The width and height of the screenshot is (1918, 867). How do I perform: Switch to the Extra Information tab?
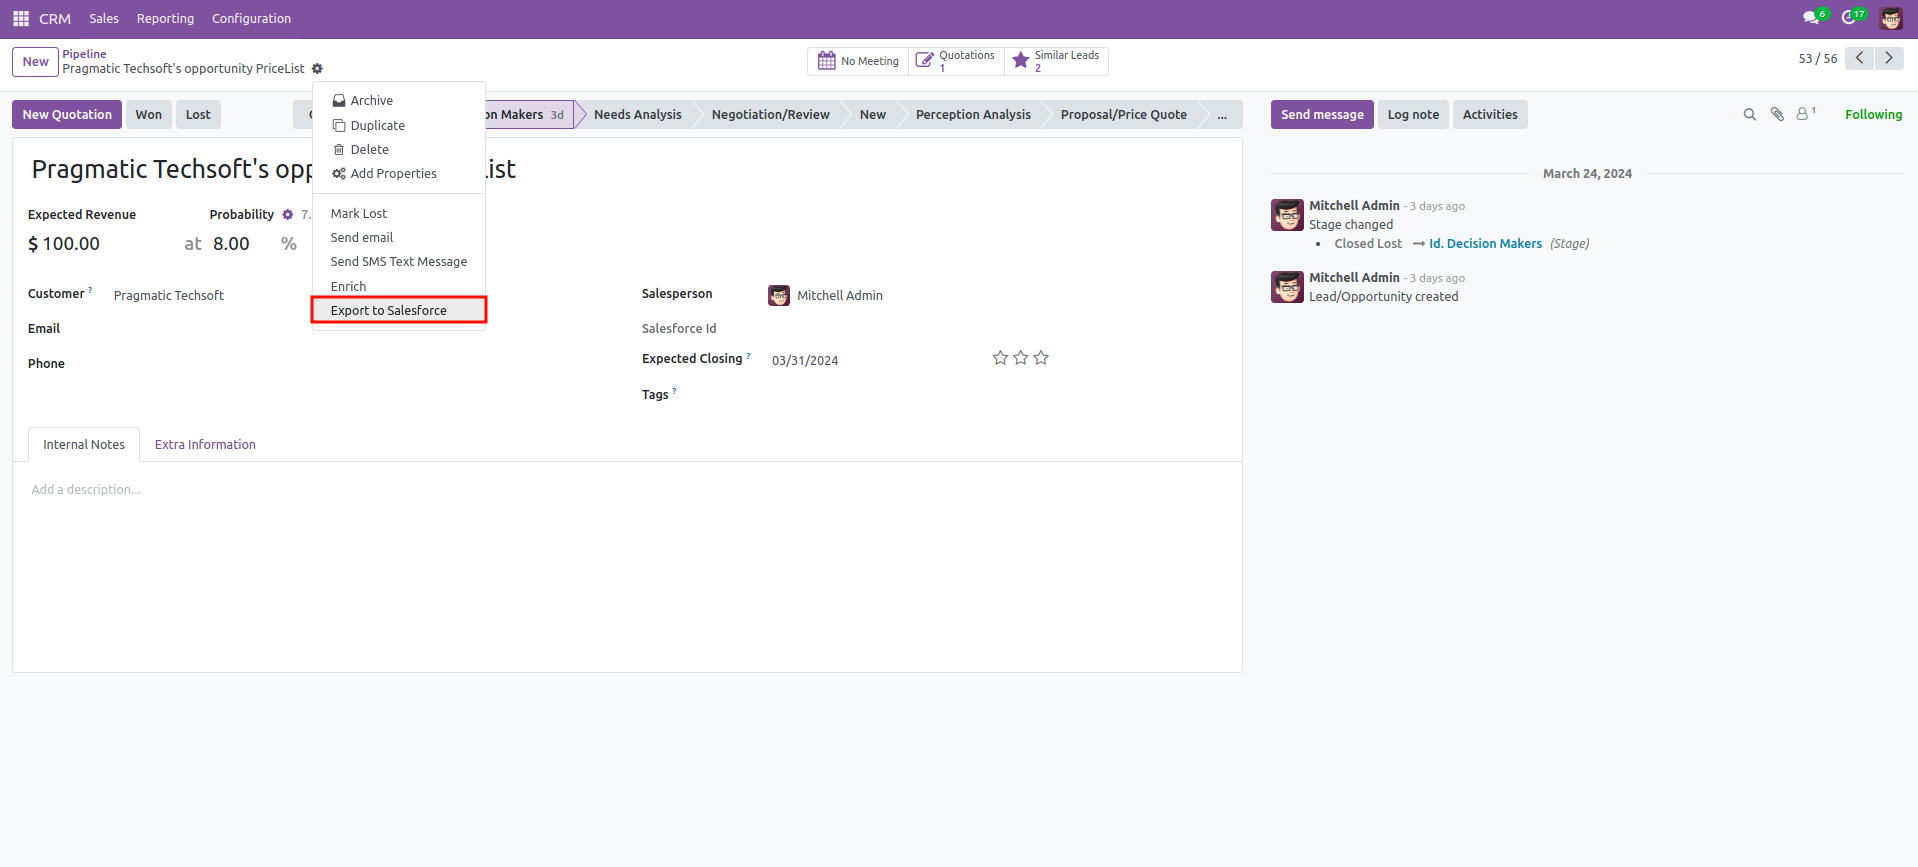[205, 445]
